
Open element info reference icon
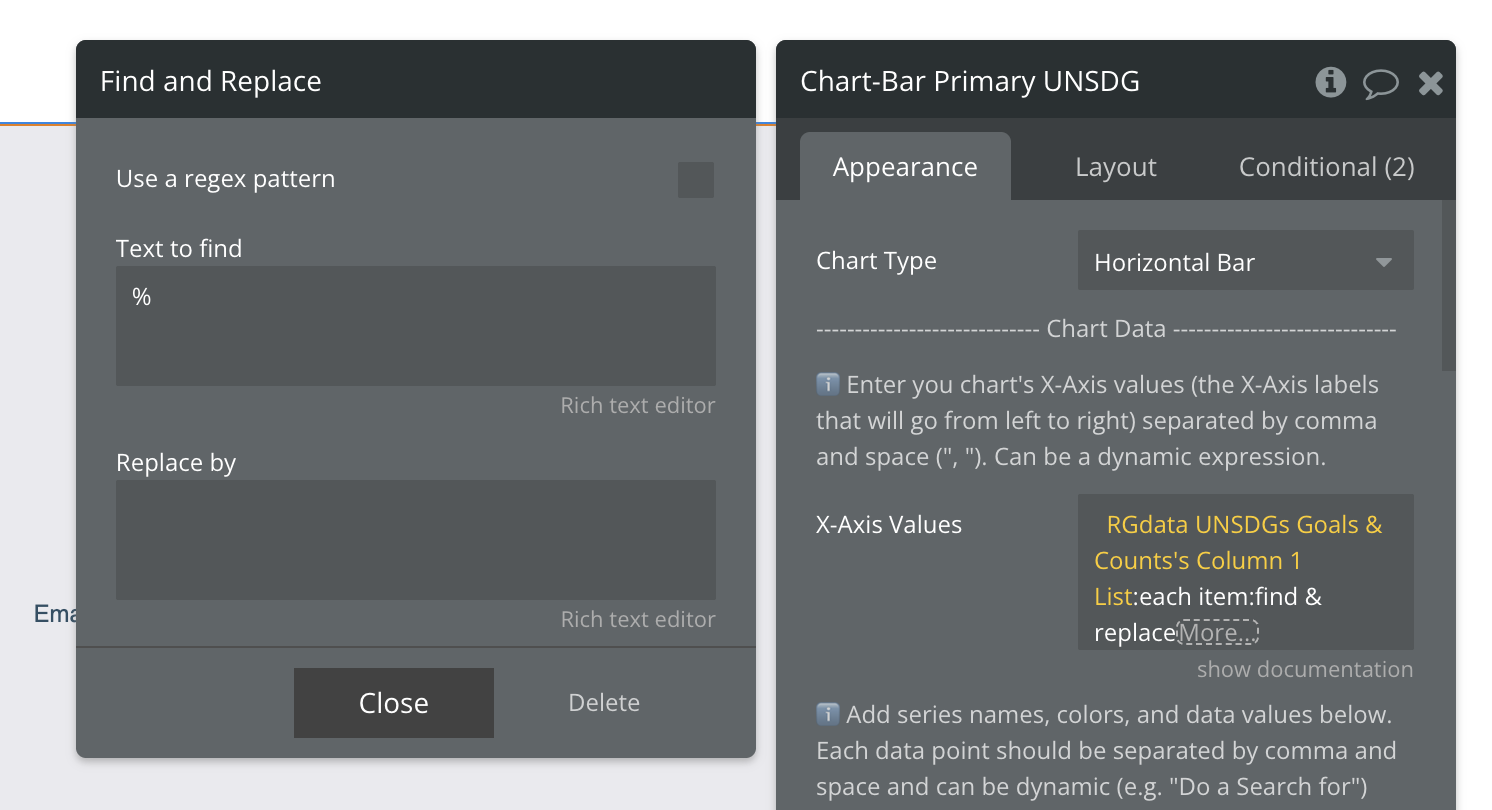[x=1330, y=82]
